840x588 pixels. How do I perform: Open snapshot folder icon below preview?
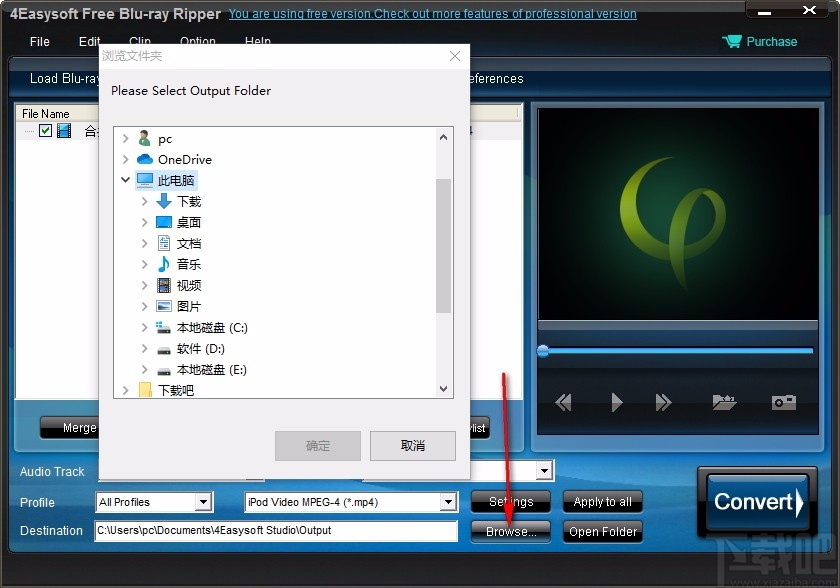[724, 402]
